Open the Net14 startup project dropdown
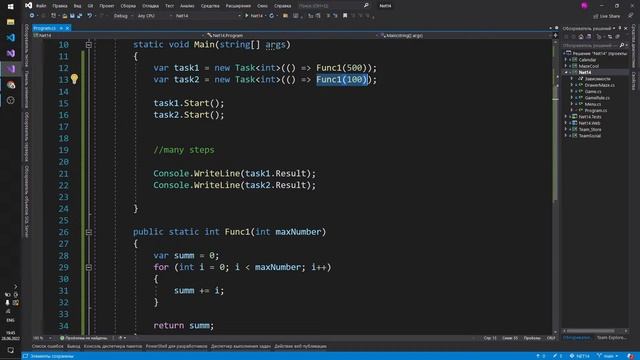 click(208, 16)
